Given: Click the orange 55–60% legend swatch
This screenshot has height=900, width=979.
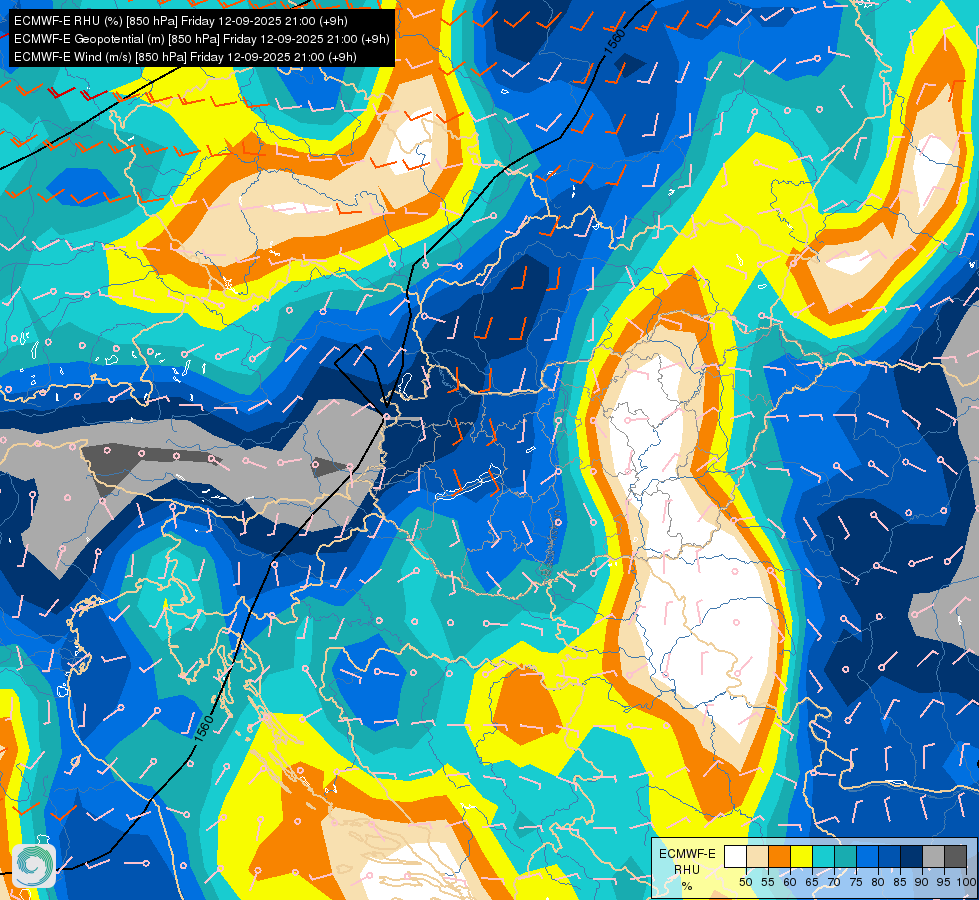Looking at the screenshot, I should pos(779,856).
